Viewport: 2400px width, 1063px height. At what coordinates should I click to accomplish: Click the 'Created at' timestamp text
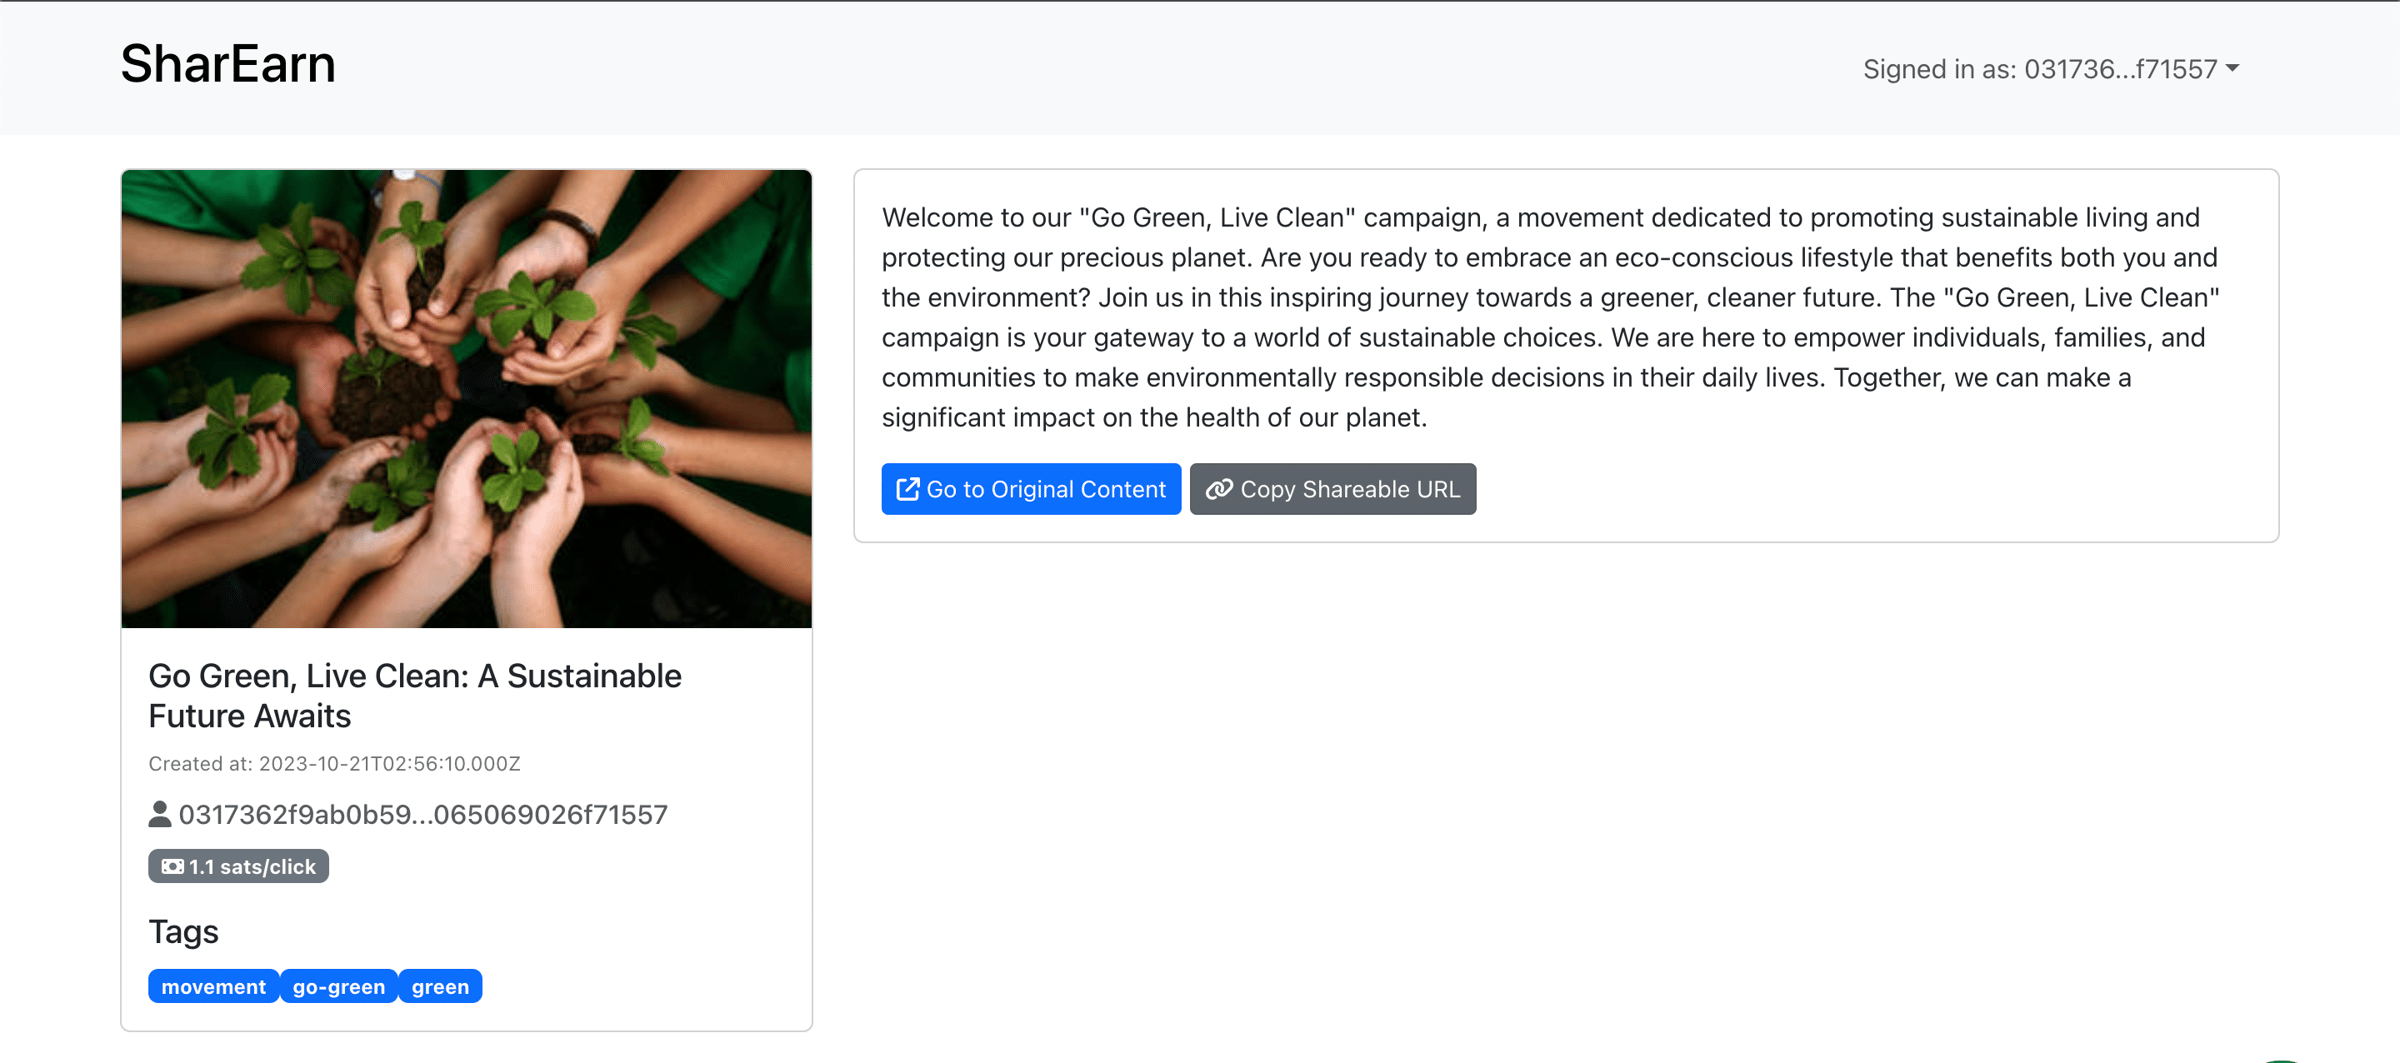point(334,764)
